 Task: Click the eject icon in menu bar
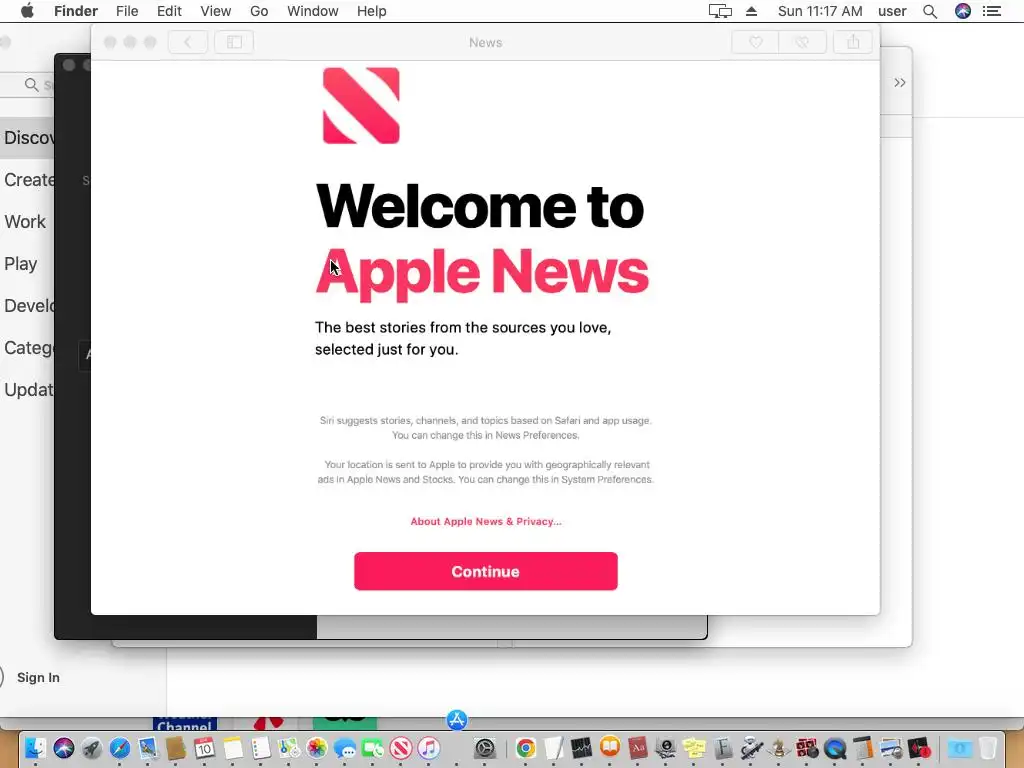(x=752, y=11)
